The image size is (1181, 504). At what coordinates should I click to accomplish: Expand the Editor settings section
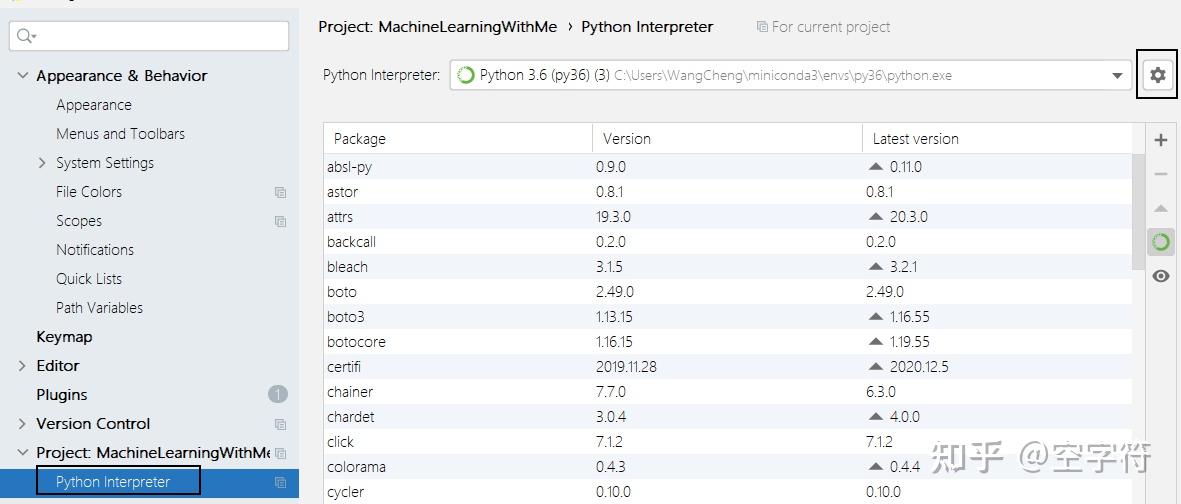pos(23,366)
